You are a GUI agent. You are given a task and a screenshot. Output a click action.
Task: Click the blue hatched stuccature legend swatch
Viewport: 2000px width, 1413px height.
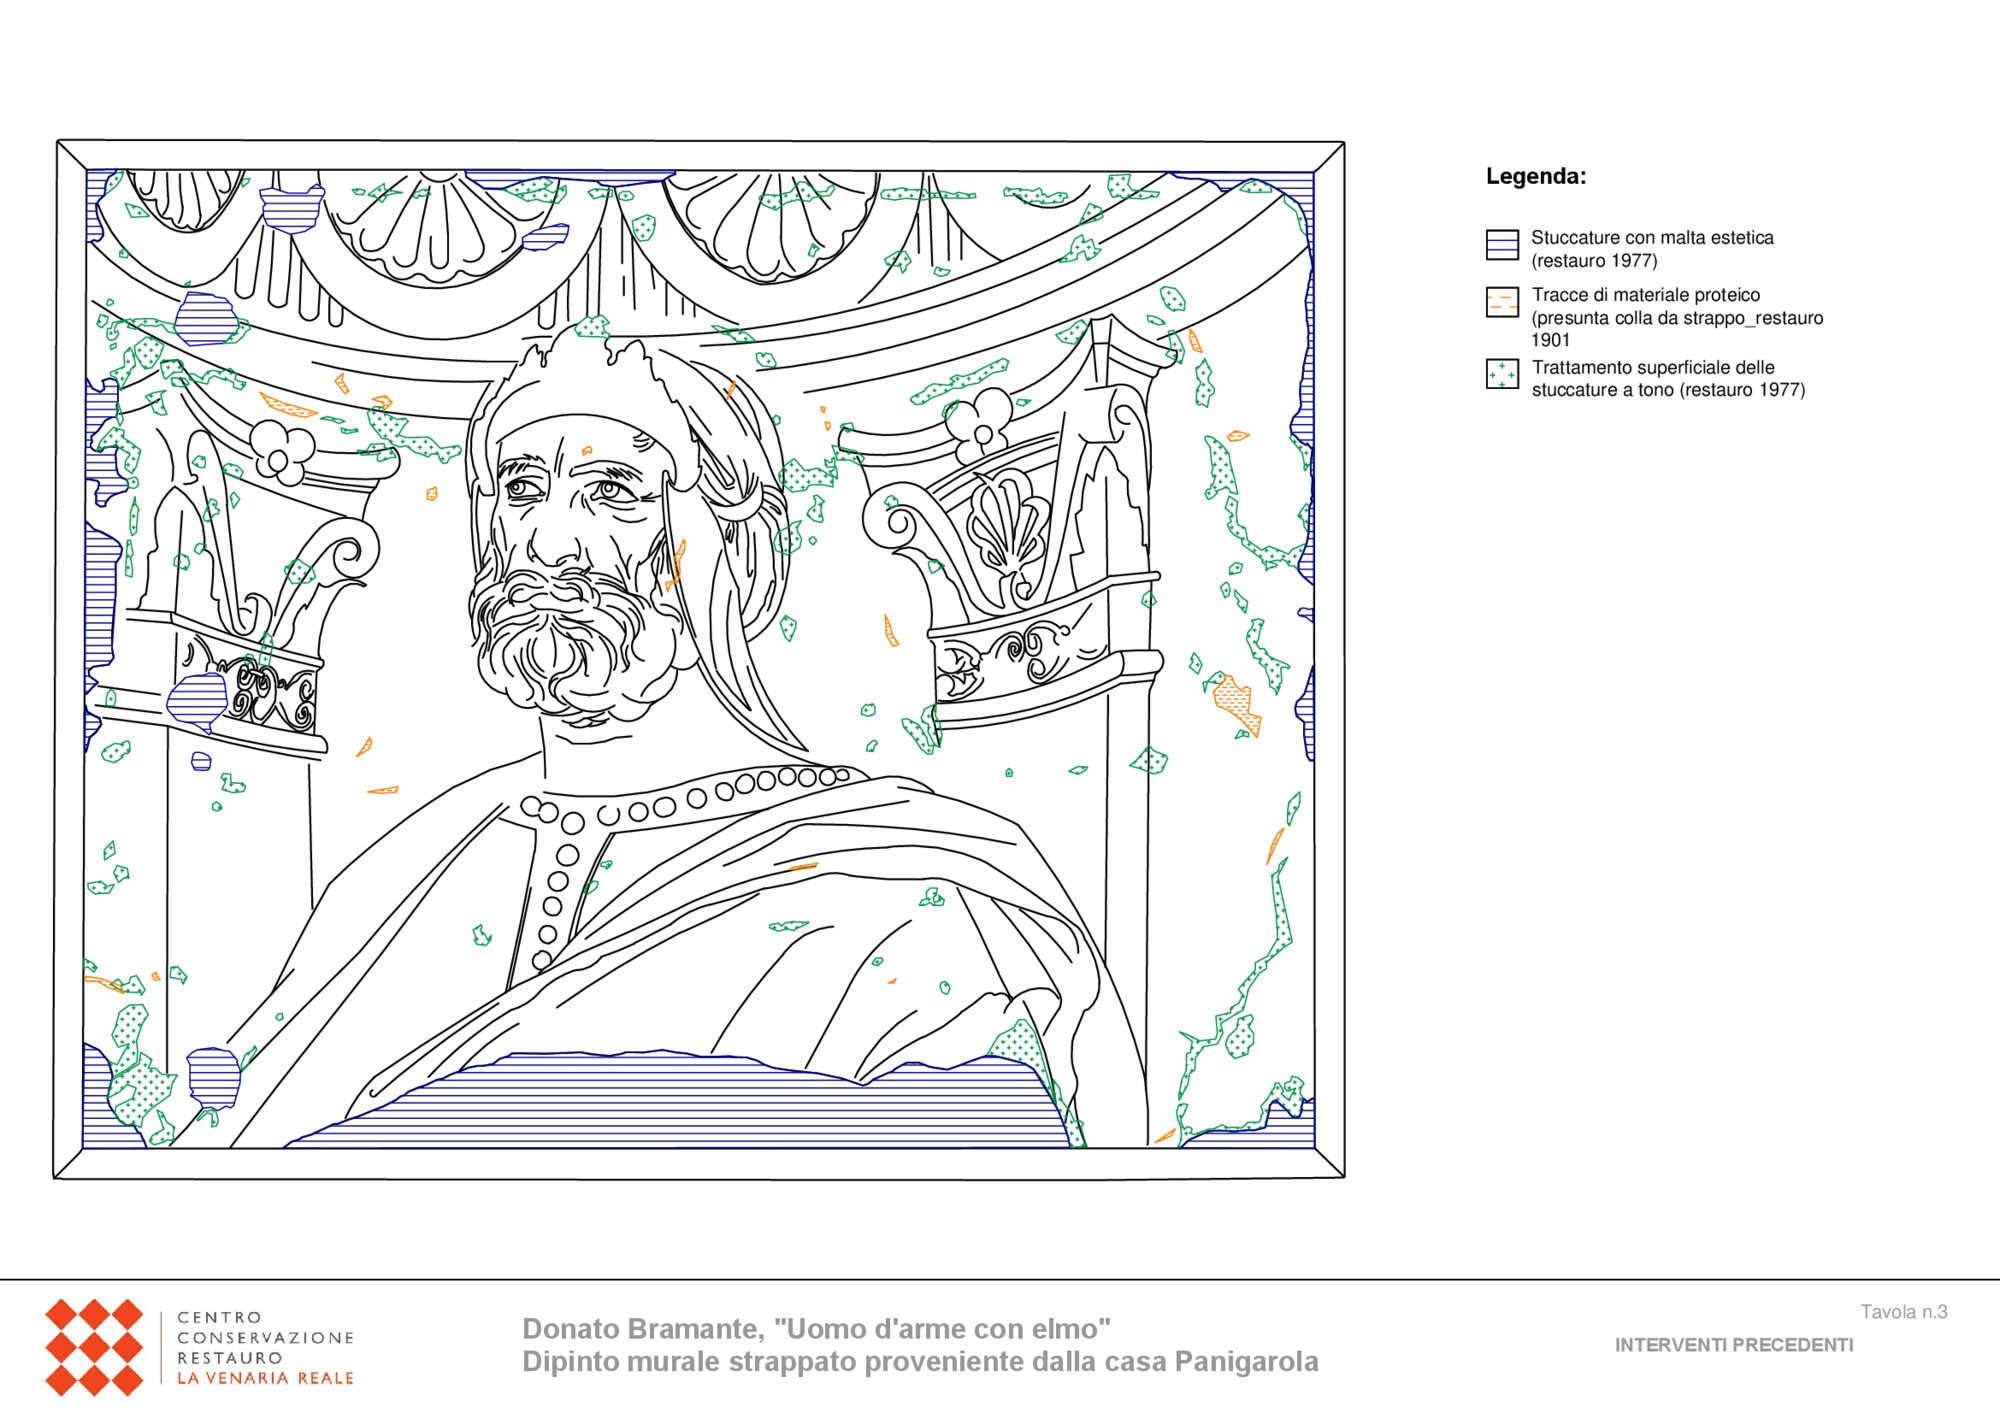pyautogui.click(x=1502, y=245)
